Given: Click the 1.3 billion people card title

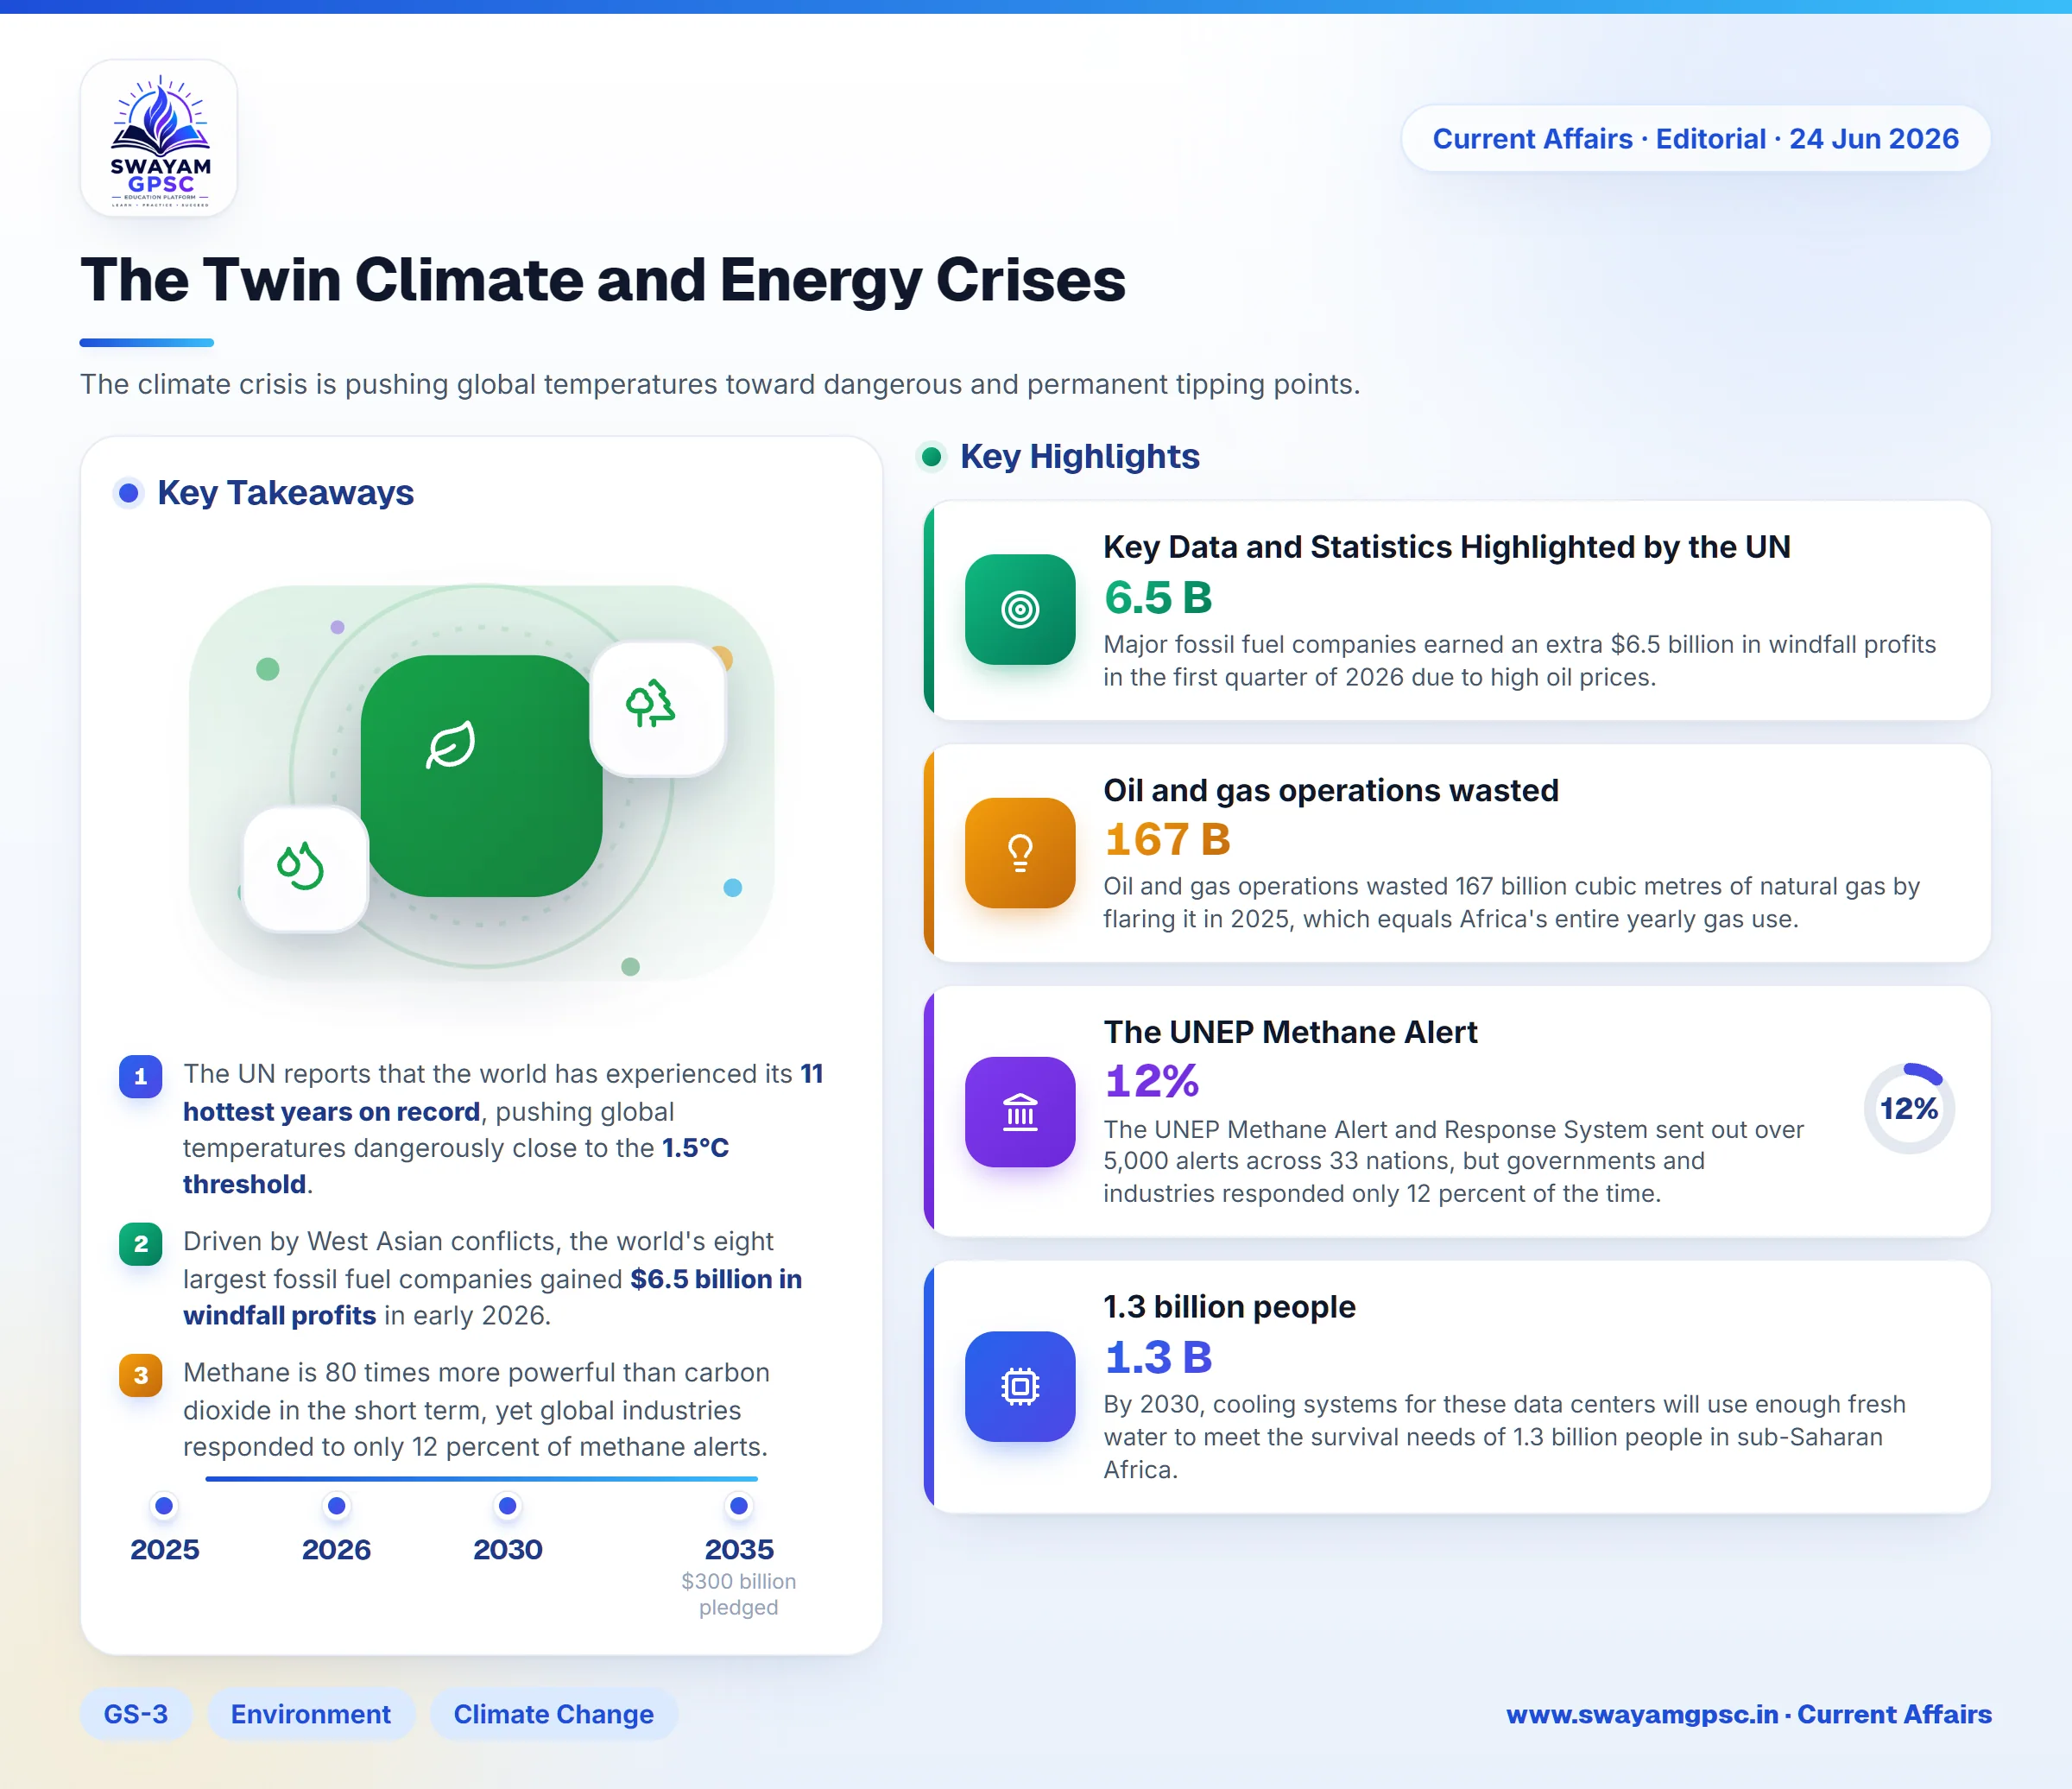Looking at the screenshot, I should pyautogui.click(x=1229, y=1306).
